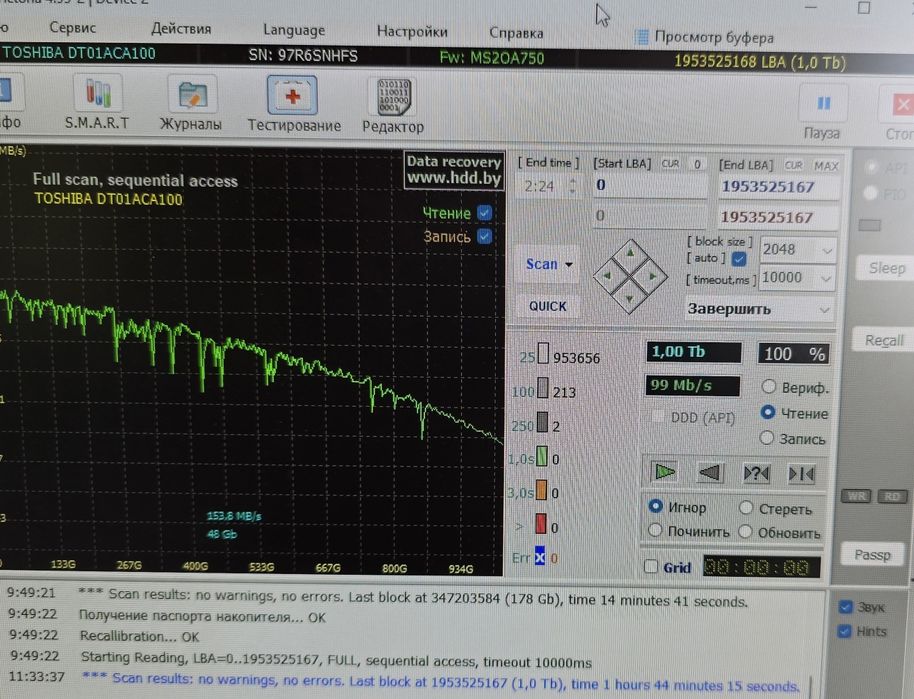This screenshot has height=699, width=914.
Task: Click the www.hdd.by Data recovery link
Action: point(454,170)
